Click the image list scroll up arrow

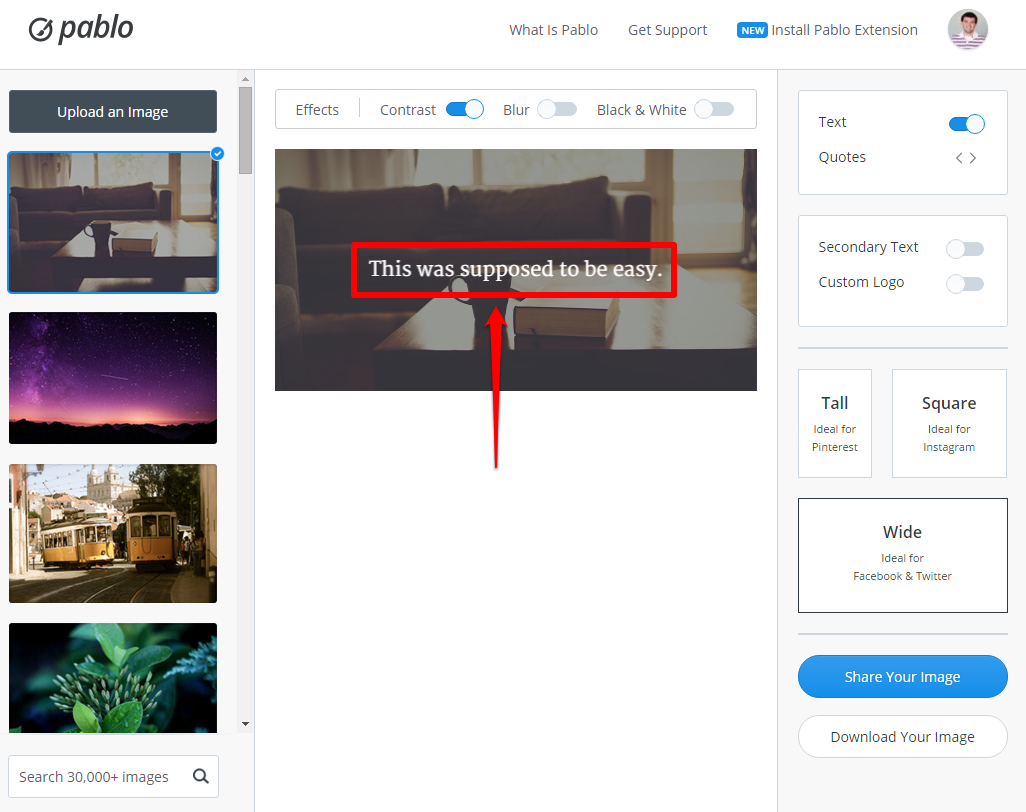click(245, 79)
